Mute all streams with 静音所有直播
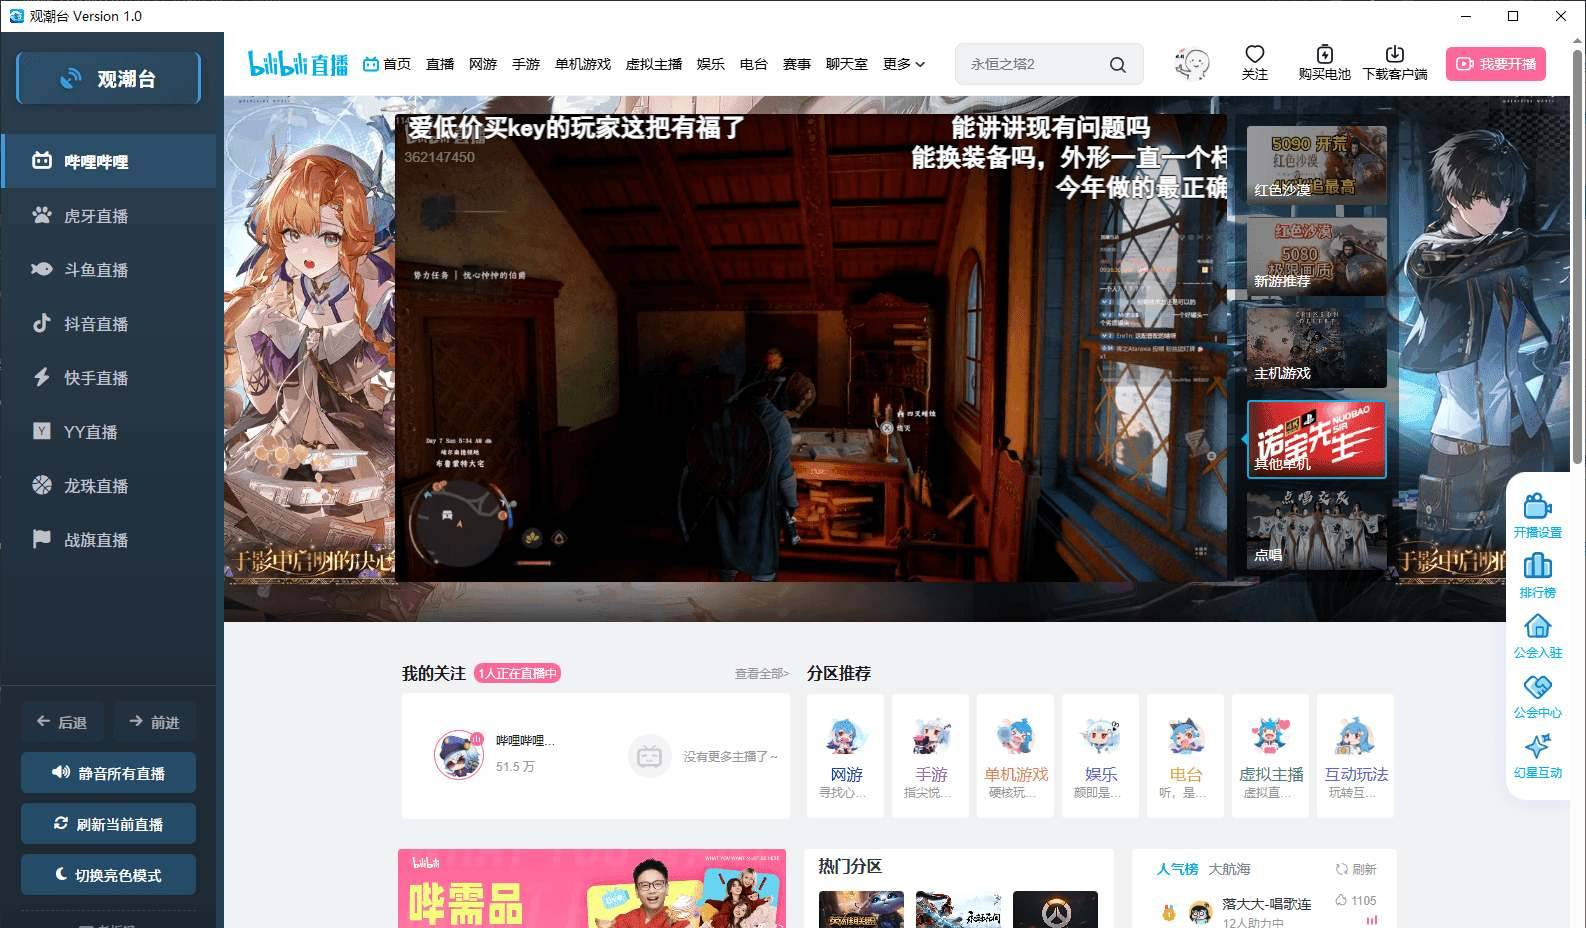The height and width of the screenshot is (928, 1586). tap(108, 773)
